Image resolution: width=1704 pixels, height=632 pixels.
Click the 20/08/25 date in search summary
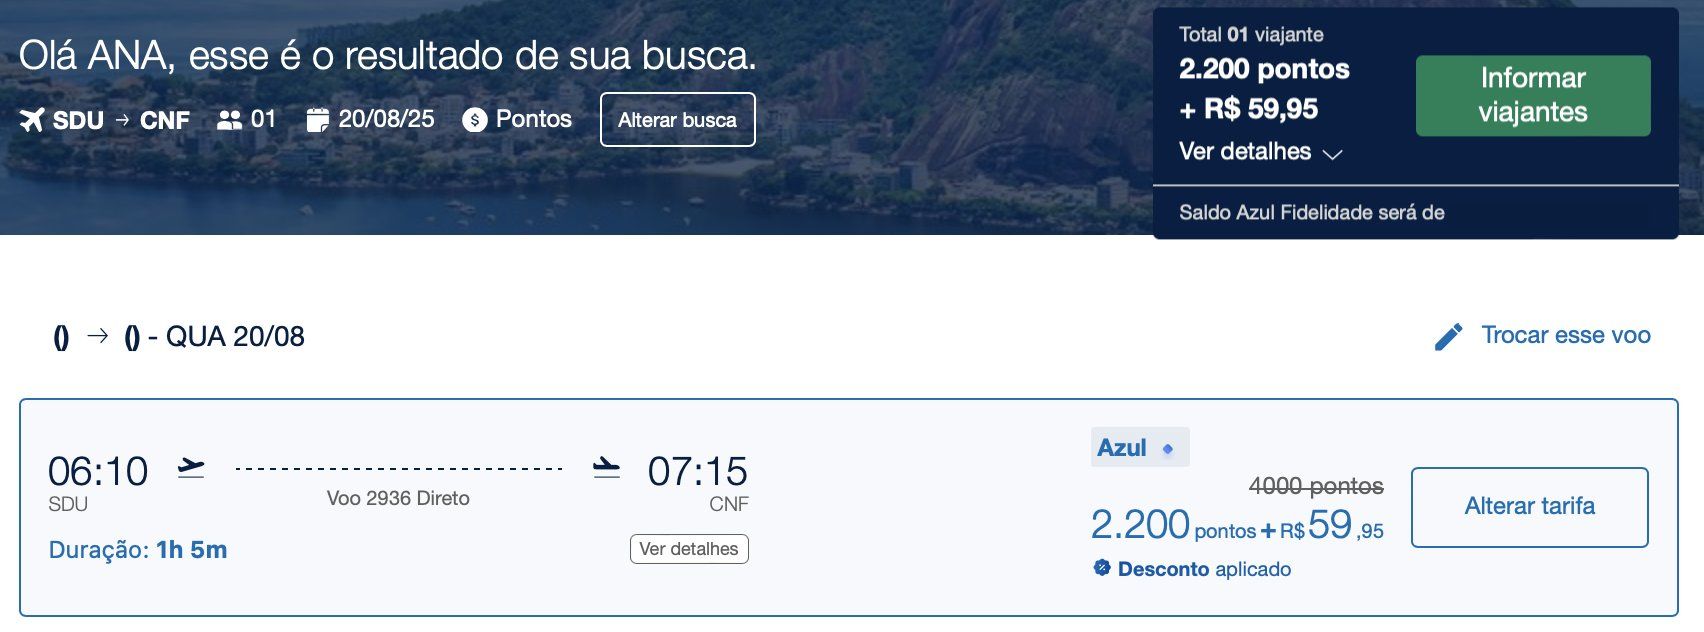386,119
